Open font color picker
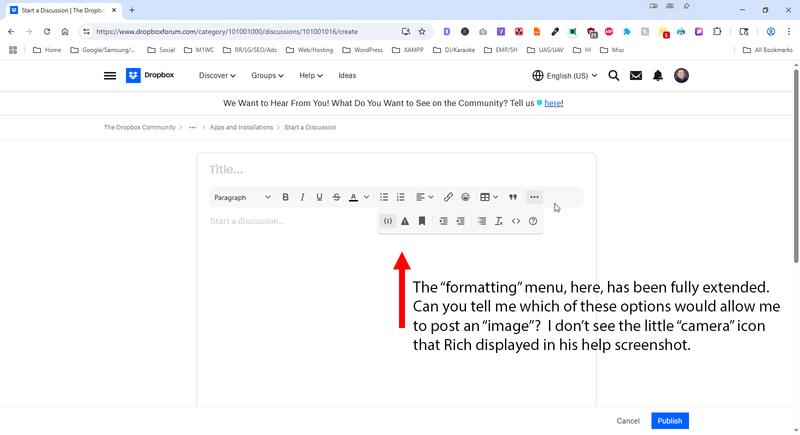This screenshot has width=800, height=435. click(353, 197)
